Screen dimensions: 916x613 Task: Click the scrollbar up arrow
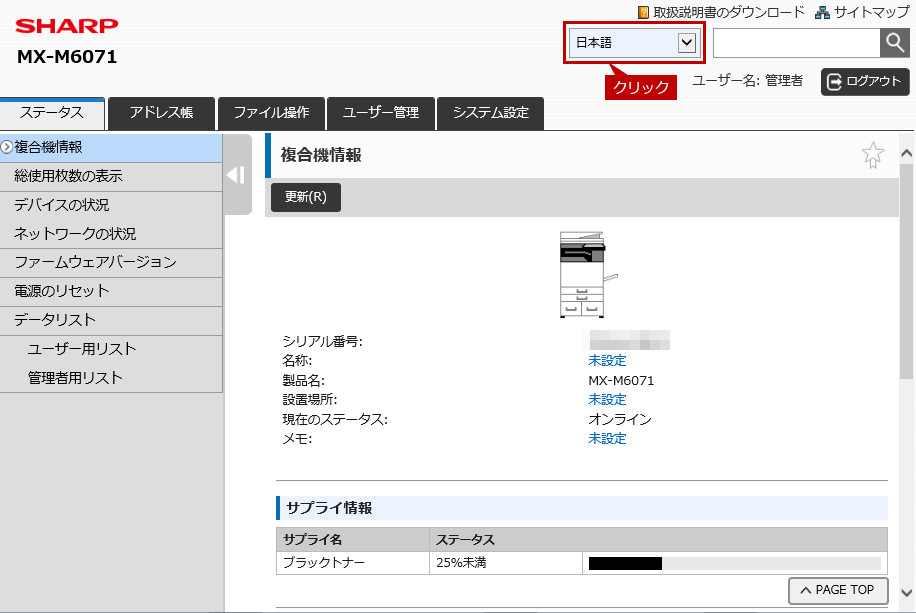point(907,153)
